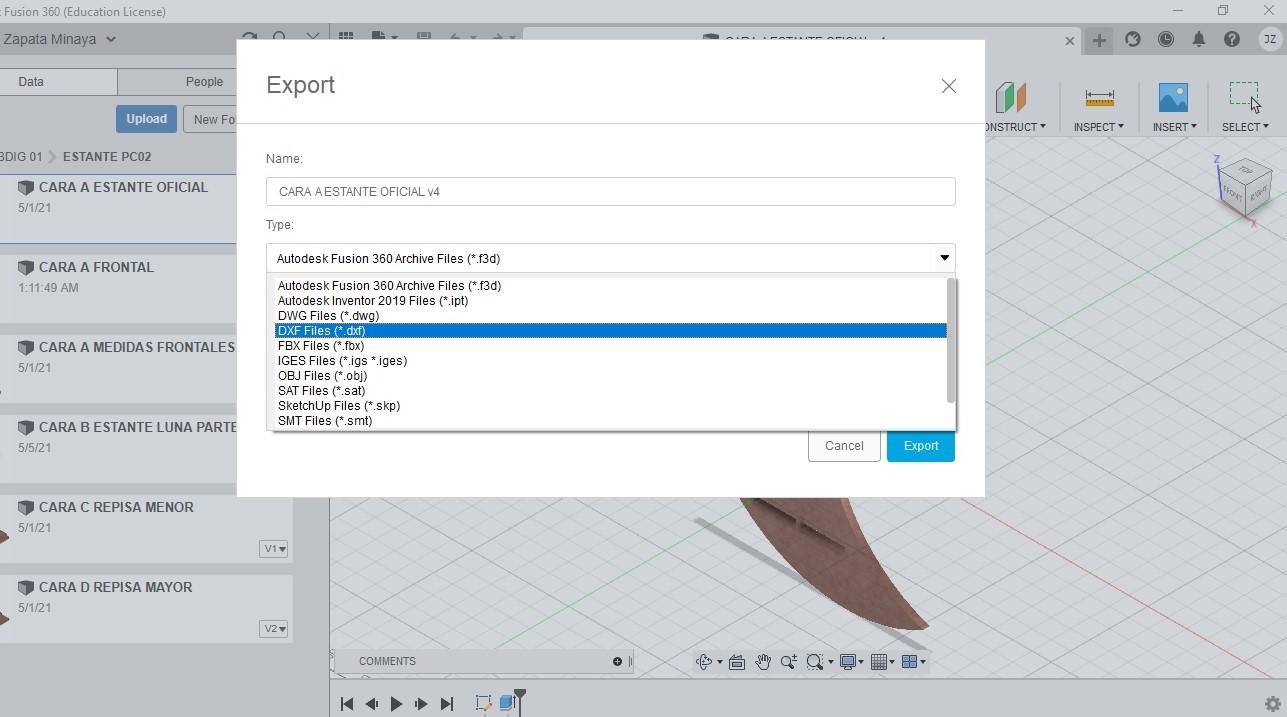Play the design timeline
Viewport: 1287px width, 717px height.
click(x=396, y=704)
